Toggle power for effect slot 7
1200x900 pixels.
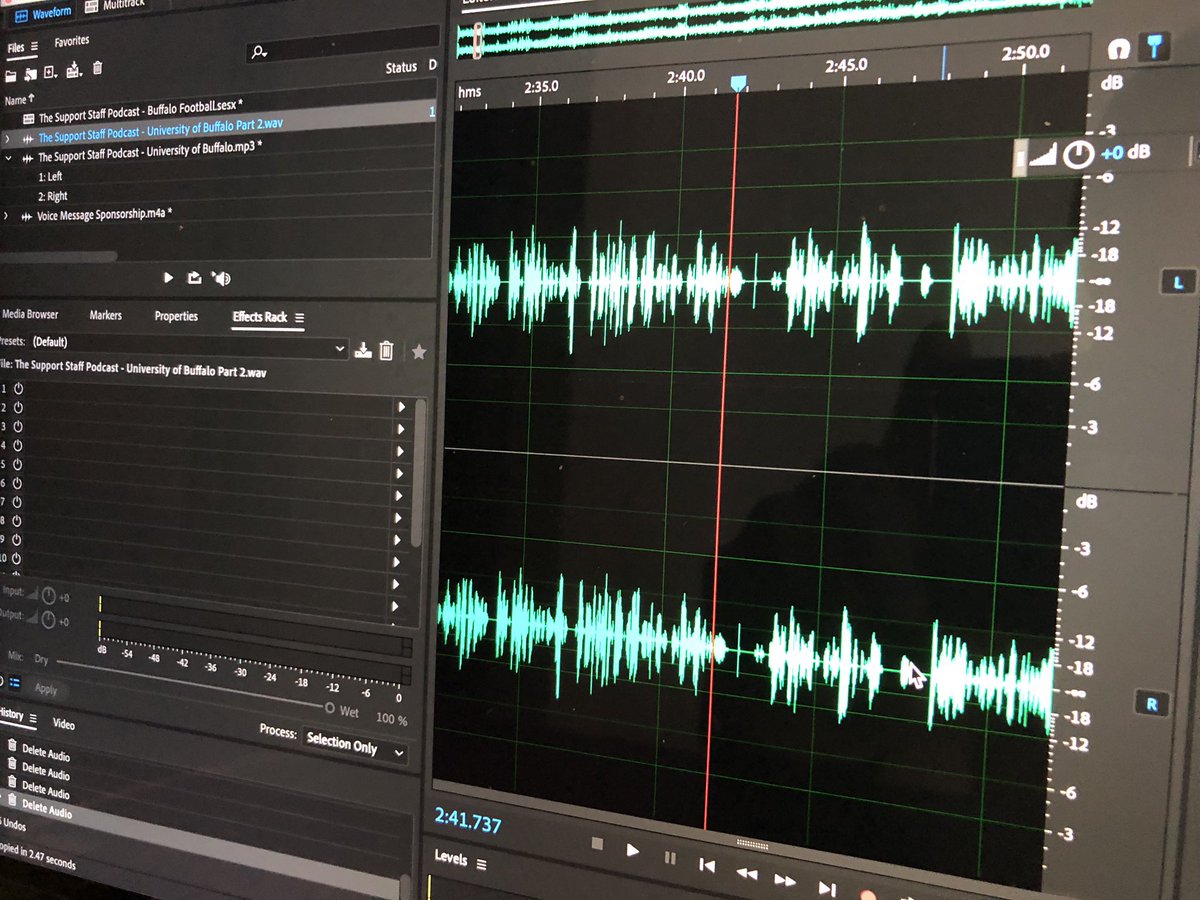tap(18, 502)
